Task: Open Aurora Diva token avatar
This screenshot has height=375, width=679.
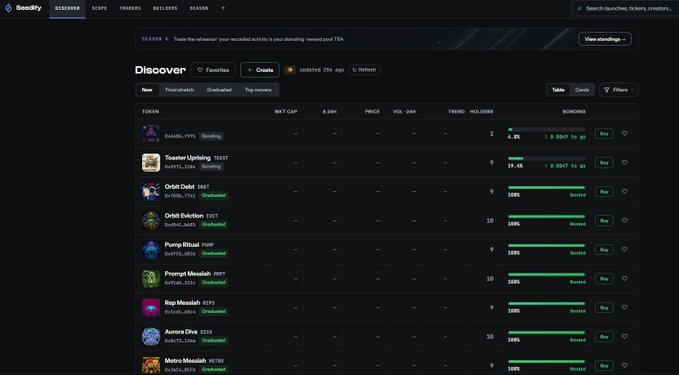Action: (151, 336)
